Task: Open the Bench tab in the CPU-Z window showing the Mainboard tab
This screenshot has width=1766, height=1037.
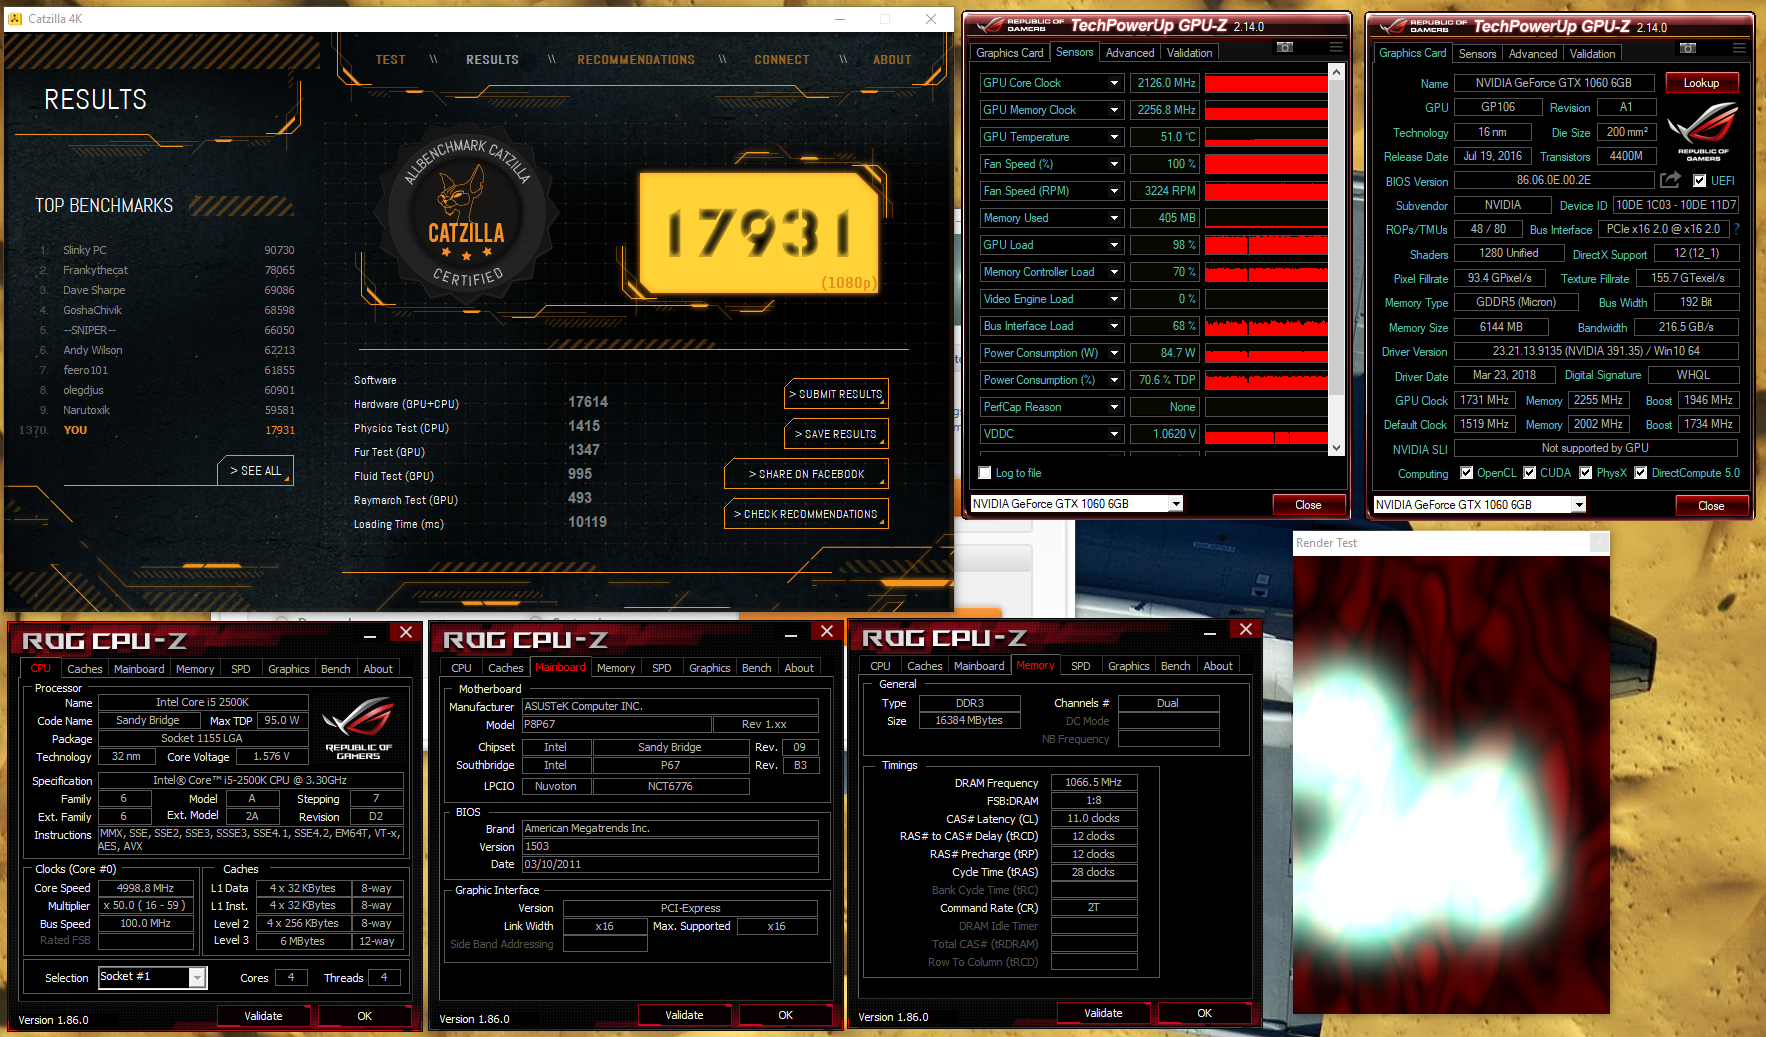Action: point(757,668)
